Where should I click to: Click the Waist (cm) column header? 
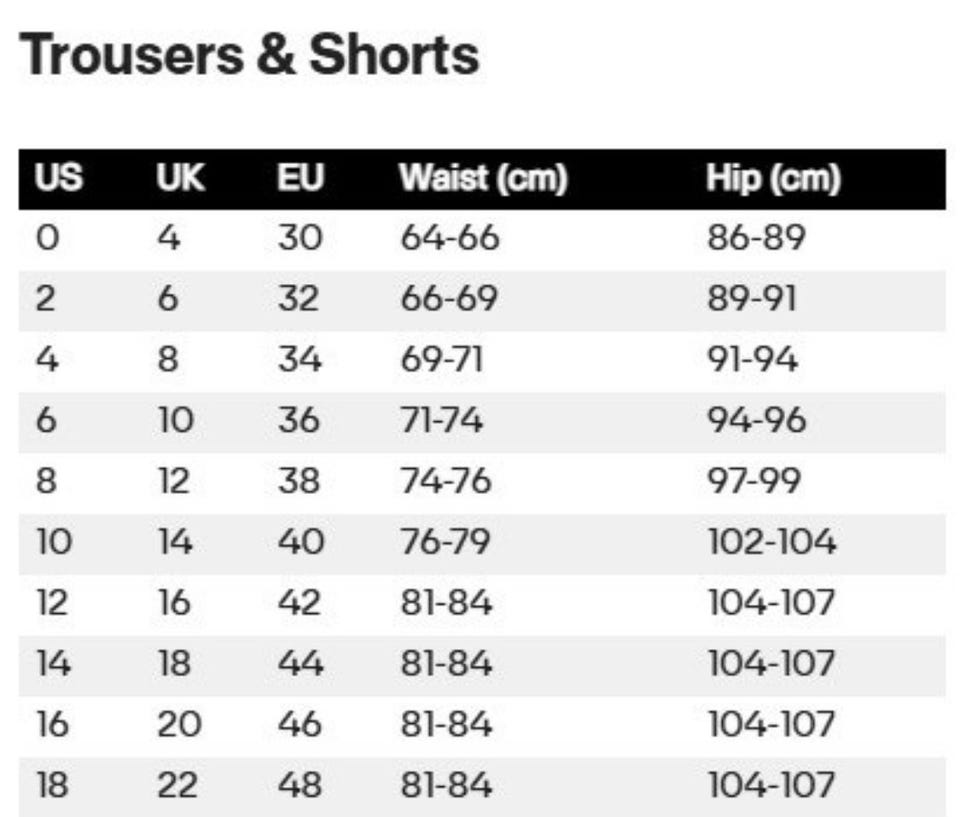point(483,180)
